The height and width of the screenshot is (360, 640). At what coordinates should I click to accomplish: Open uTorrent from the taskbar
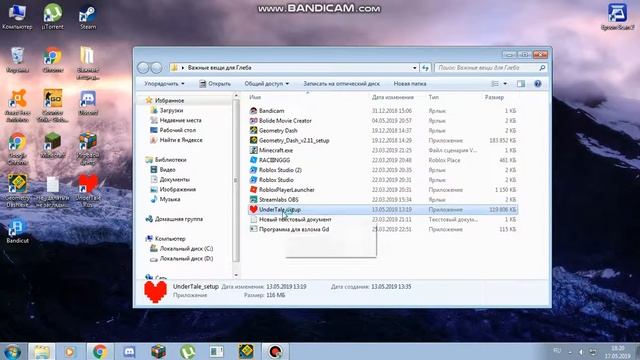click(187, 351)
